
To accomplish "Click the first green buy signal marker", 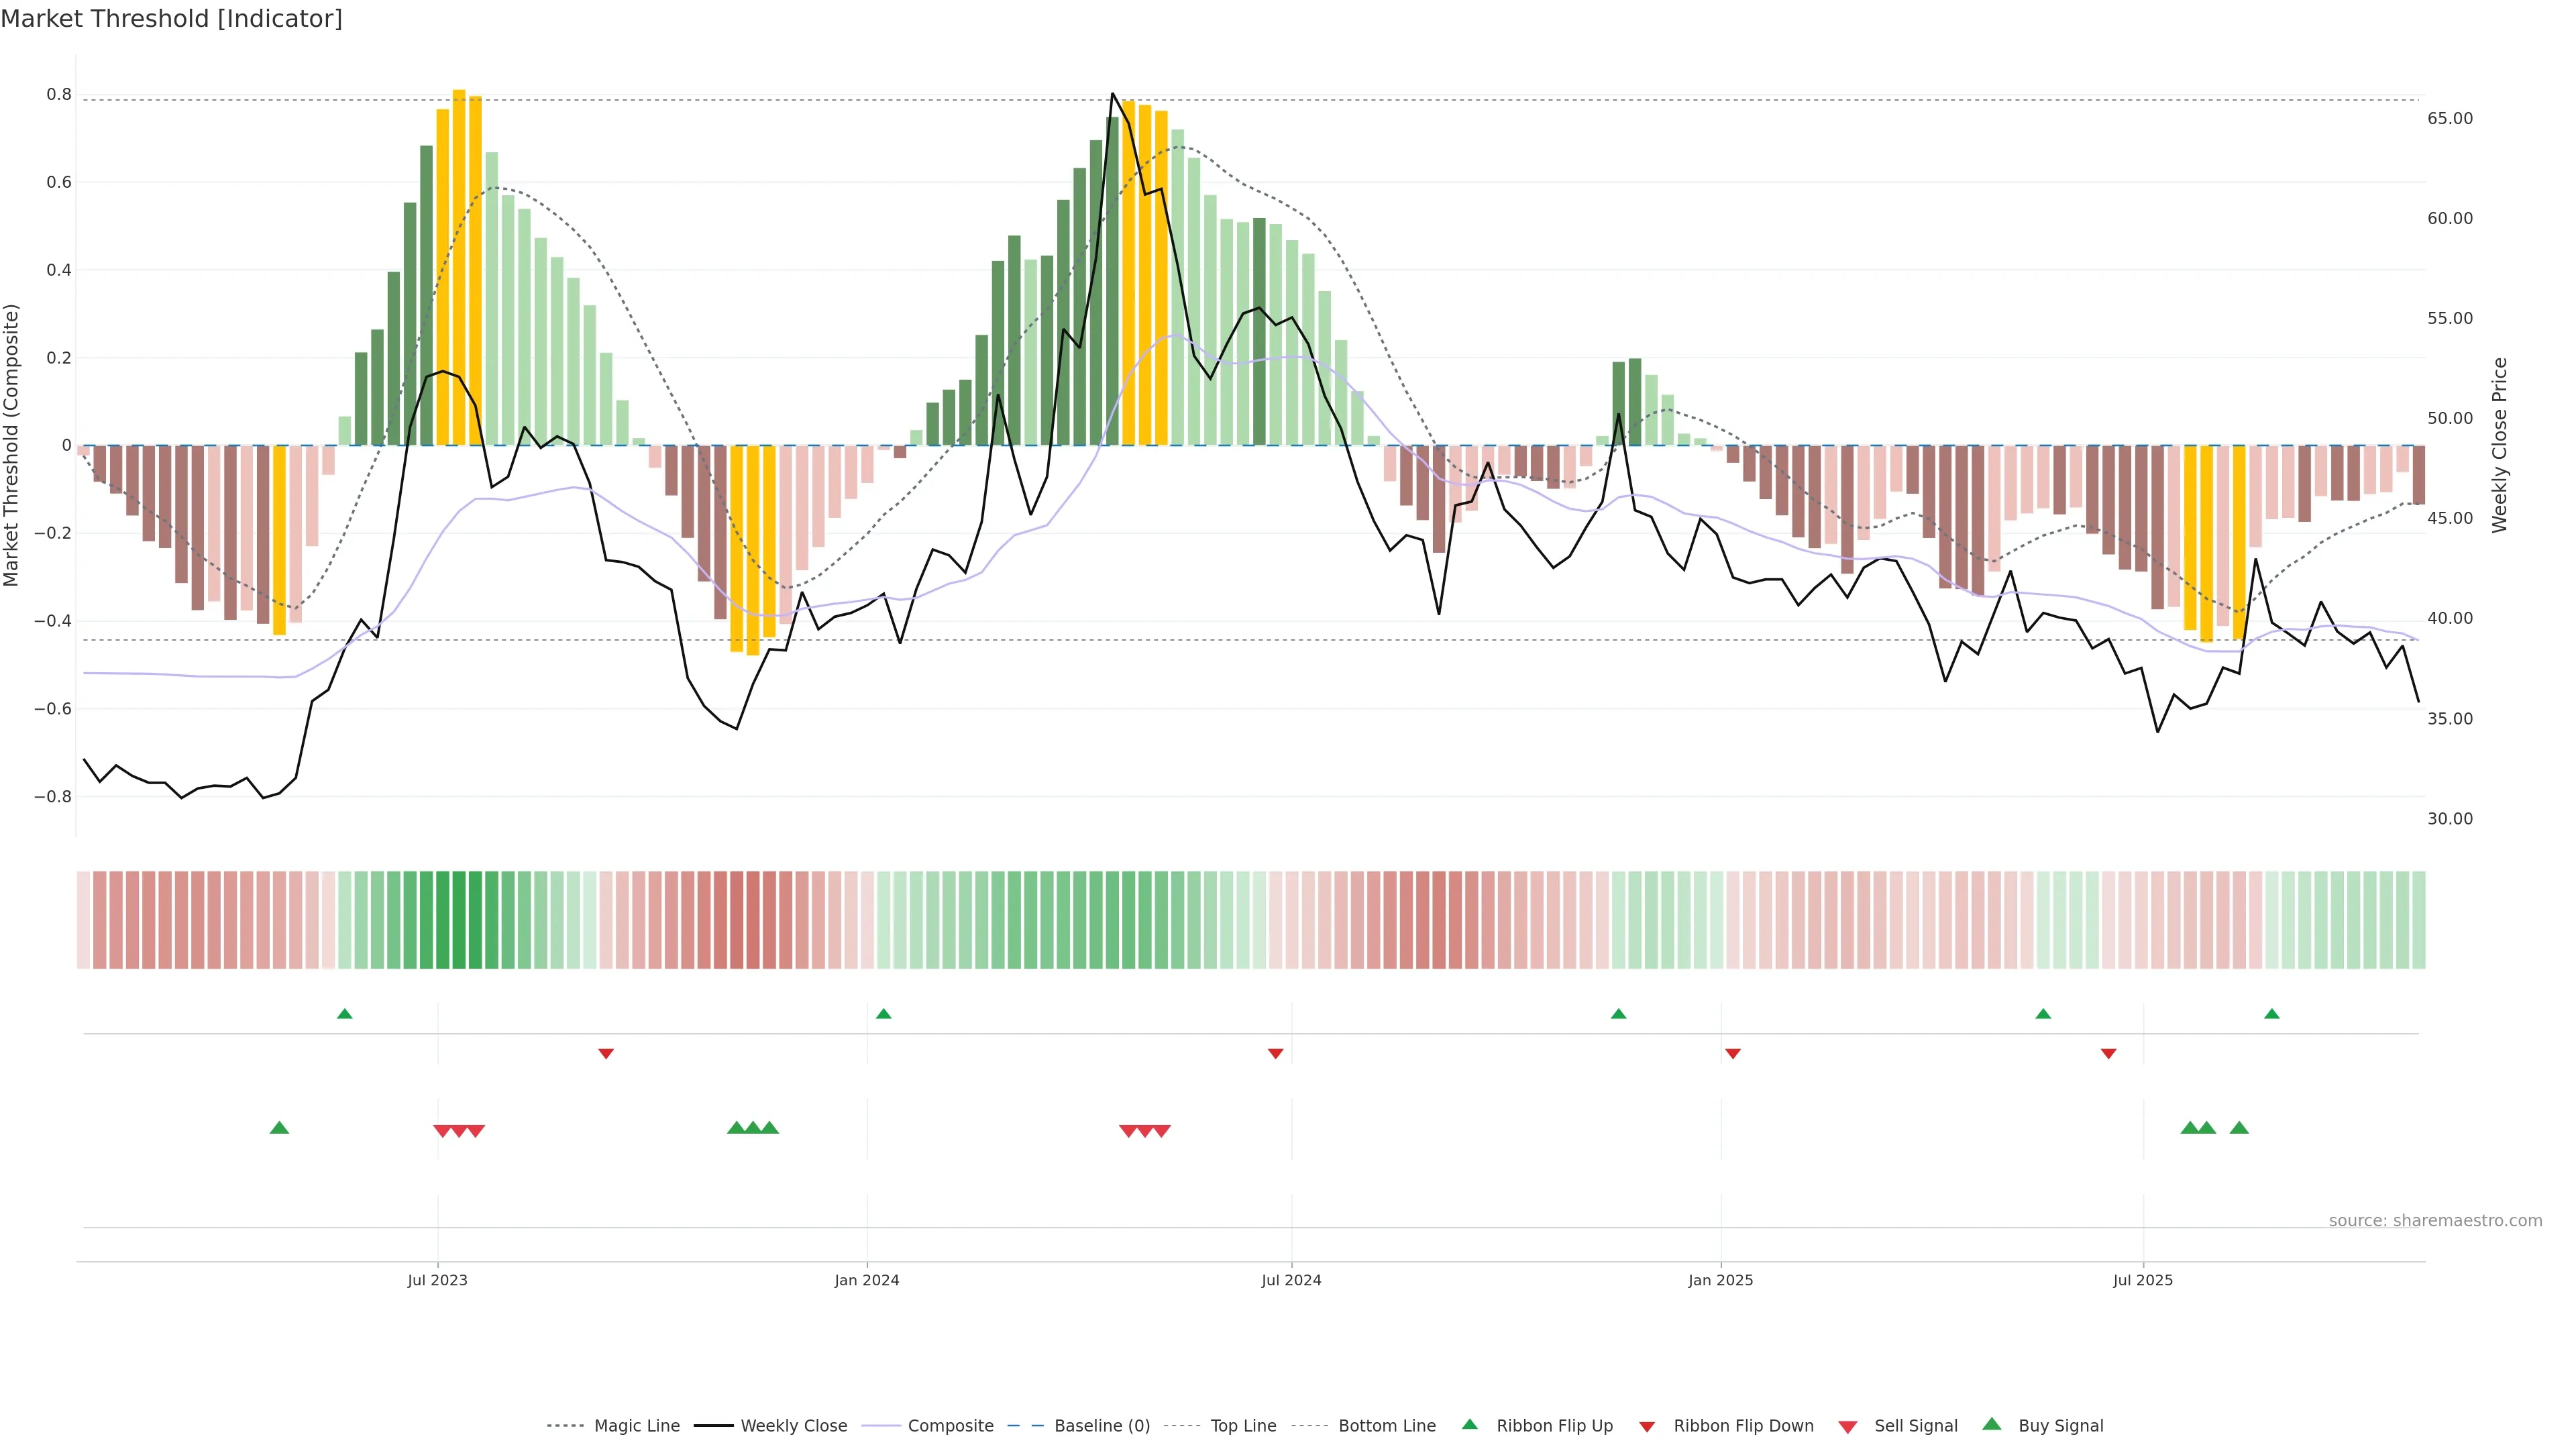I will click(x=279, y=1128).
